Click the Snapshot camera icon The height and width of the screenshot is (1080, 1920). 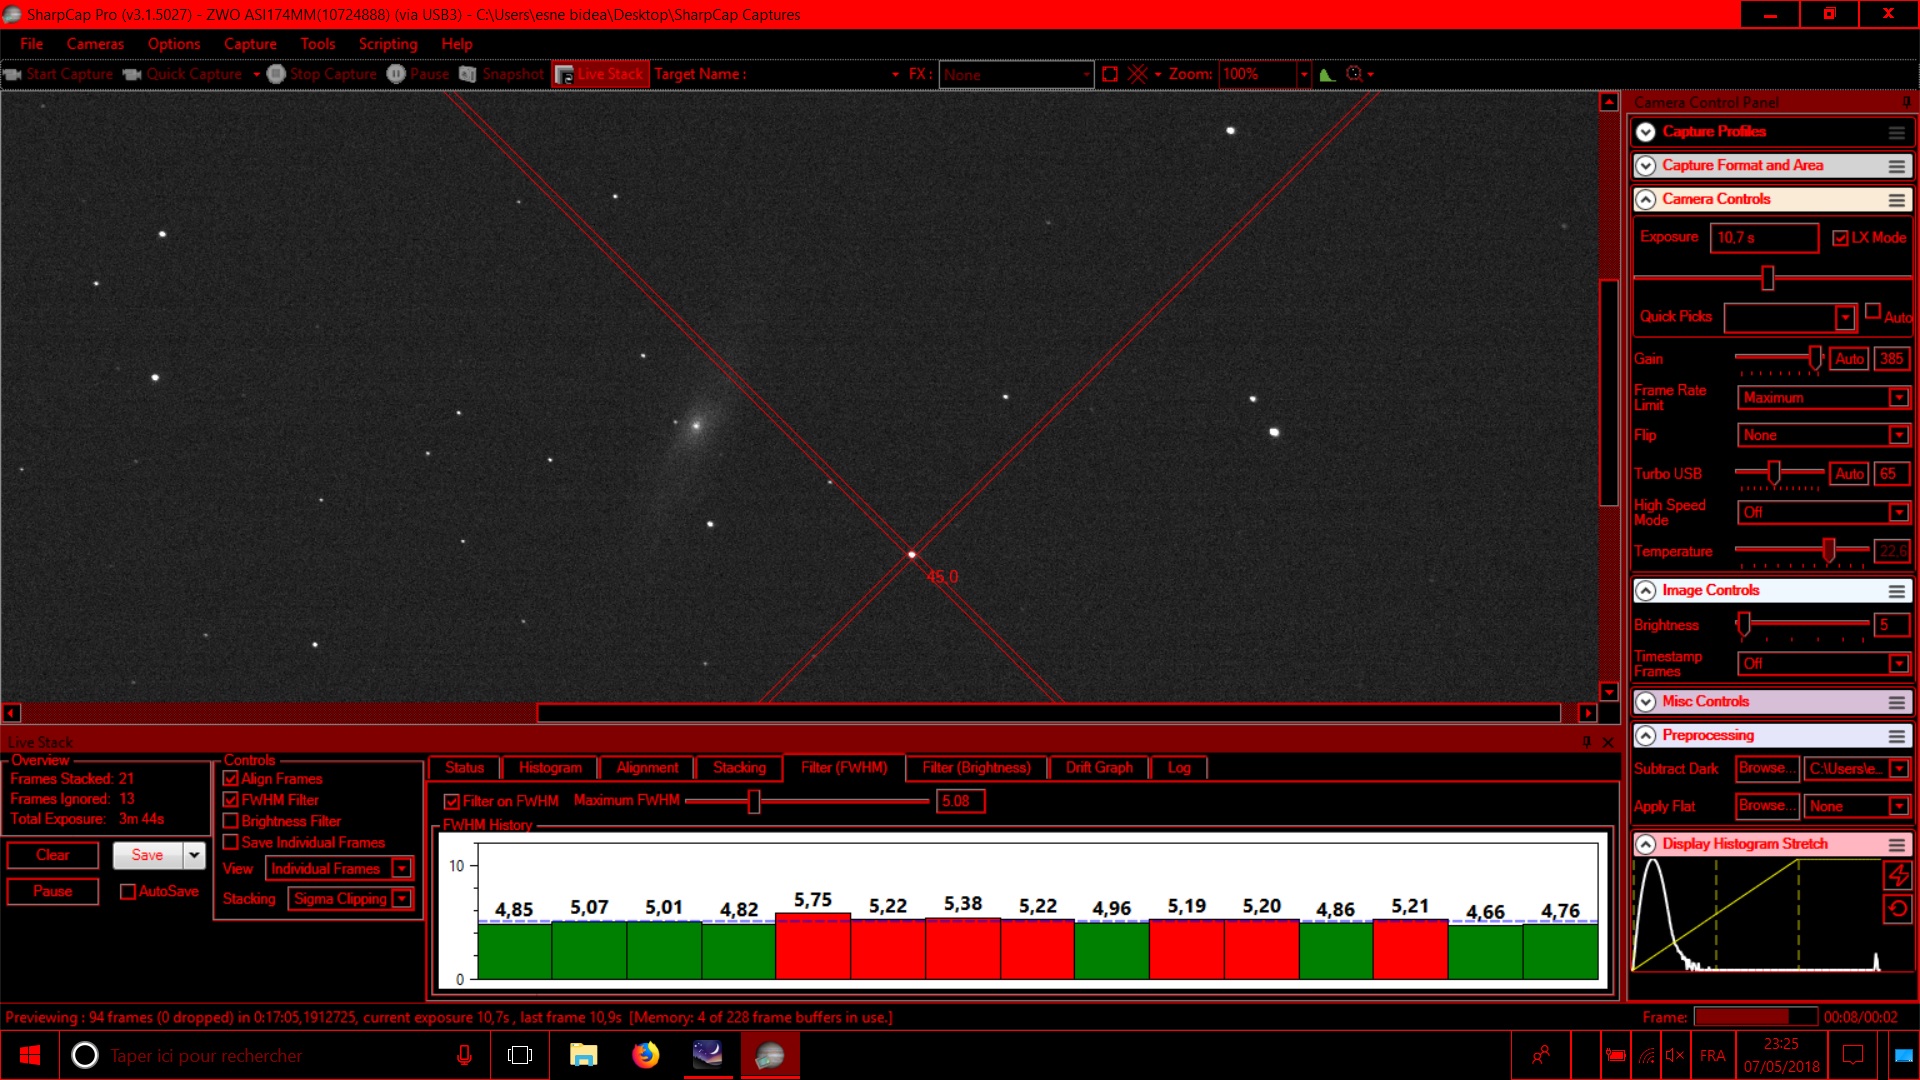[x=468, y=74]
